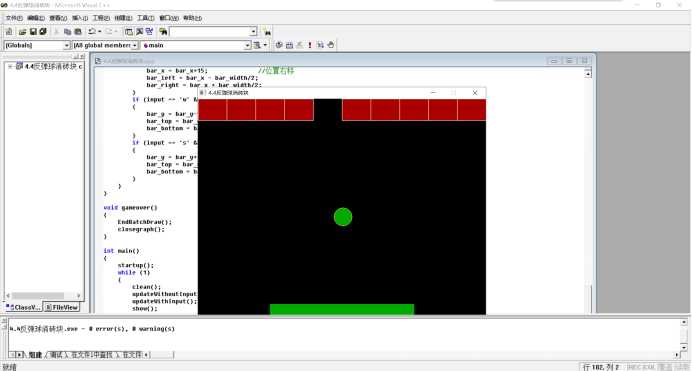Open the Undo history dropdown arrow
Viewport: 692px width, 371px height.
[x=100, y=32]
